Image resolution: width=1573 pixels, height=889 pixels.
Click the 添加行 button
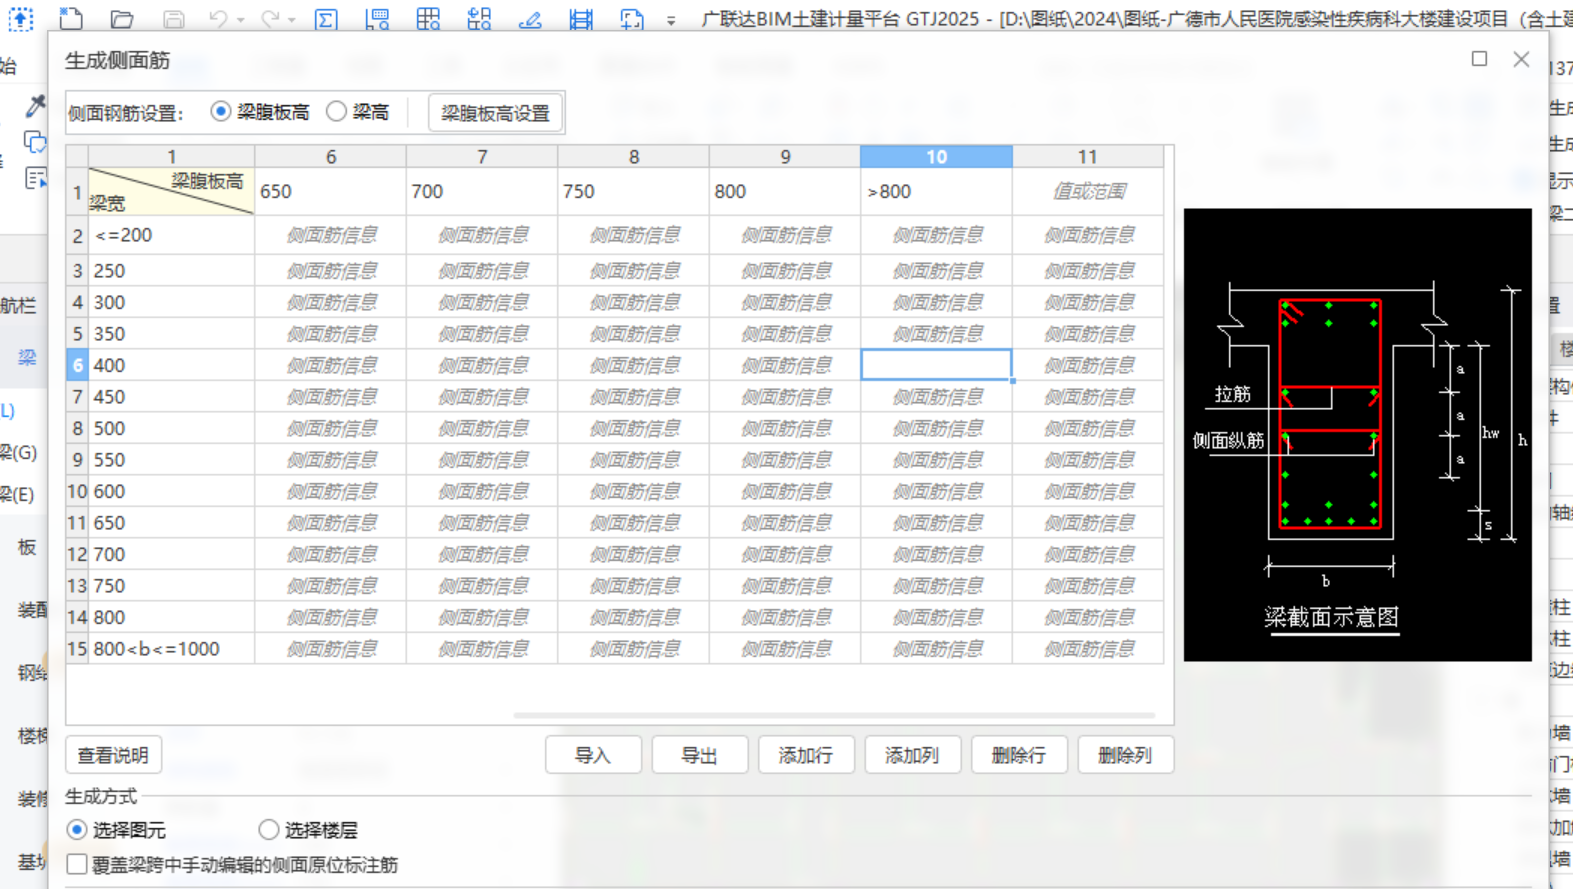click(806, 755)
